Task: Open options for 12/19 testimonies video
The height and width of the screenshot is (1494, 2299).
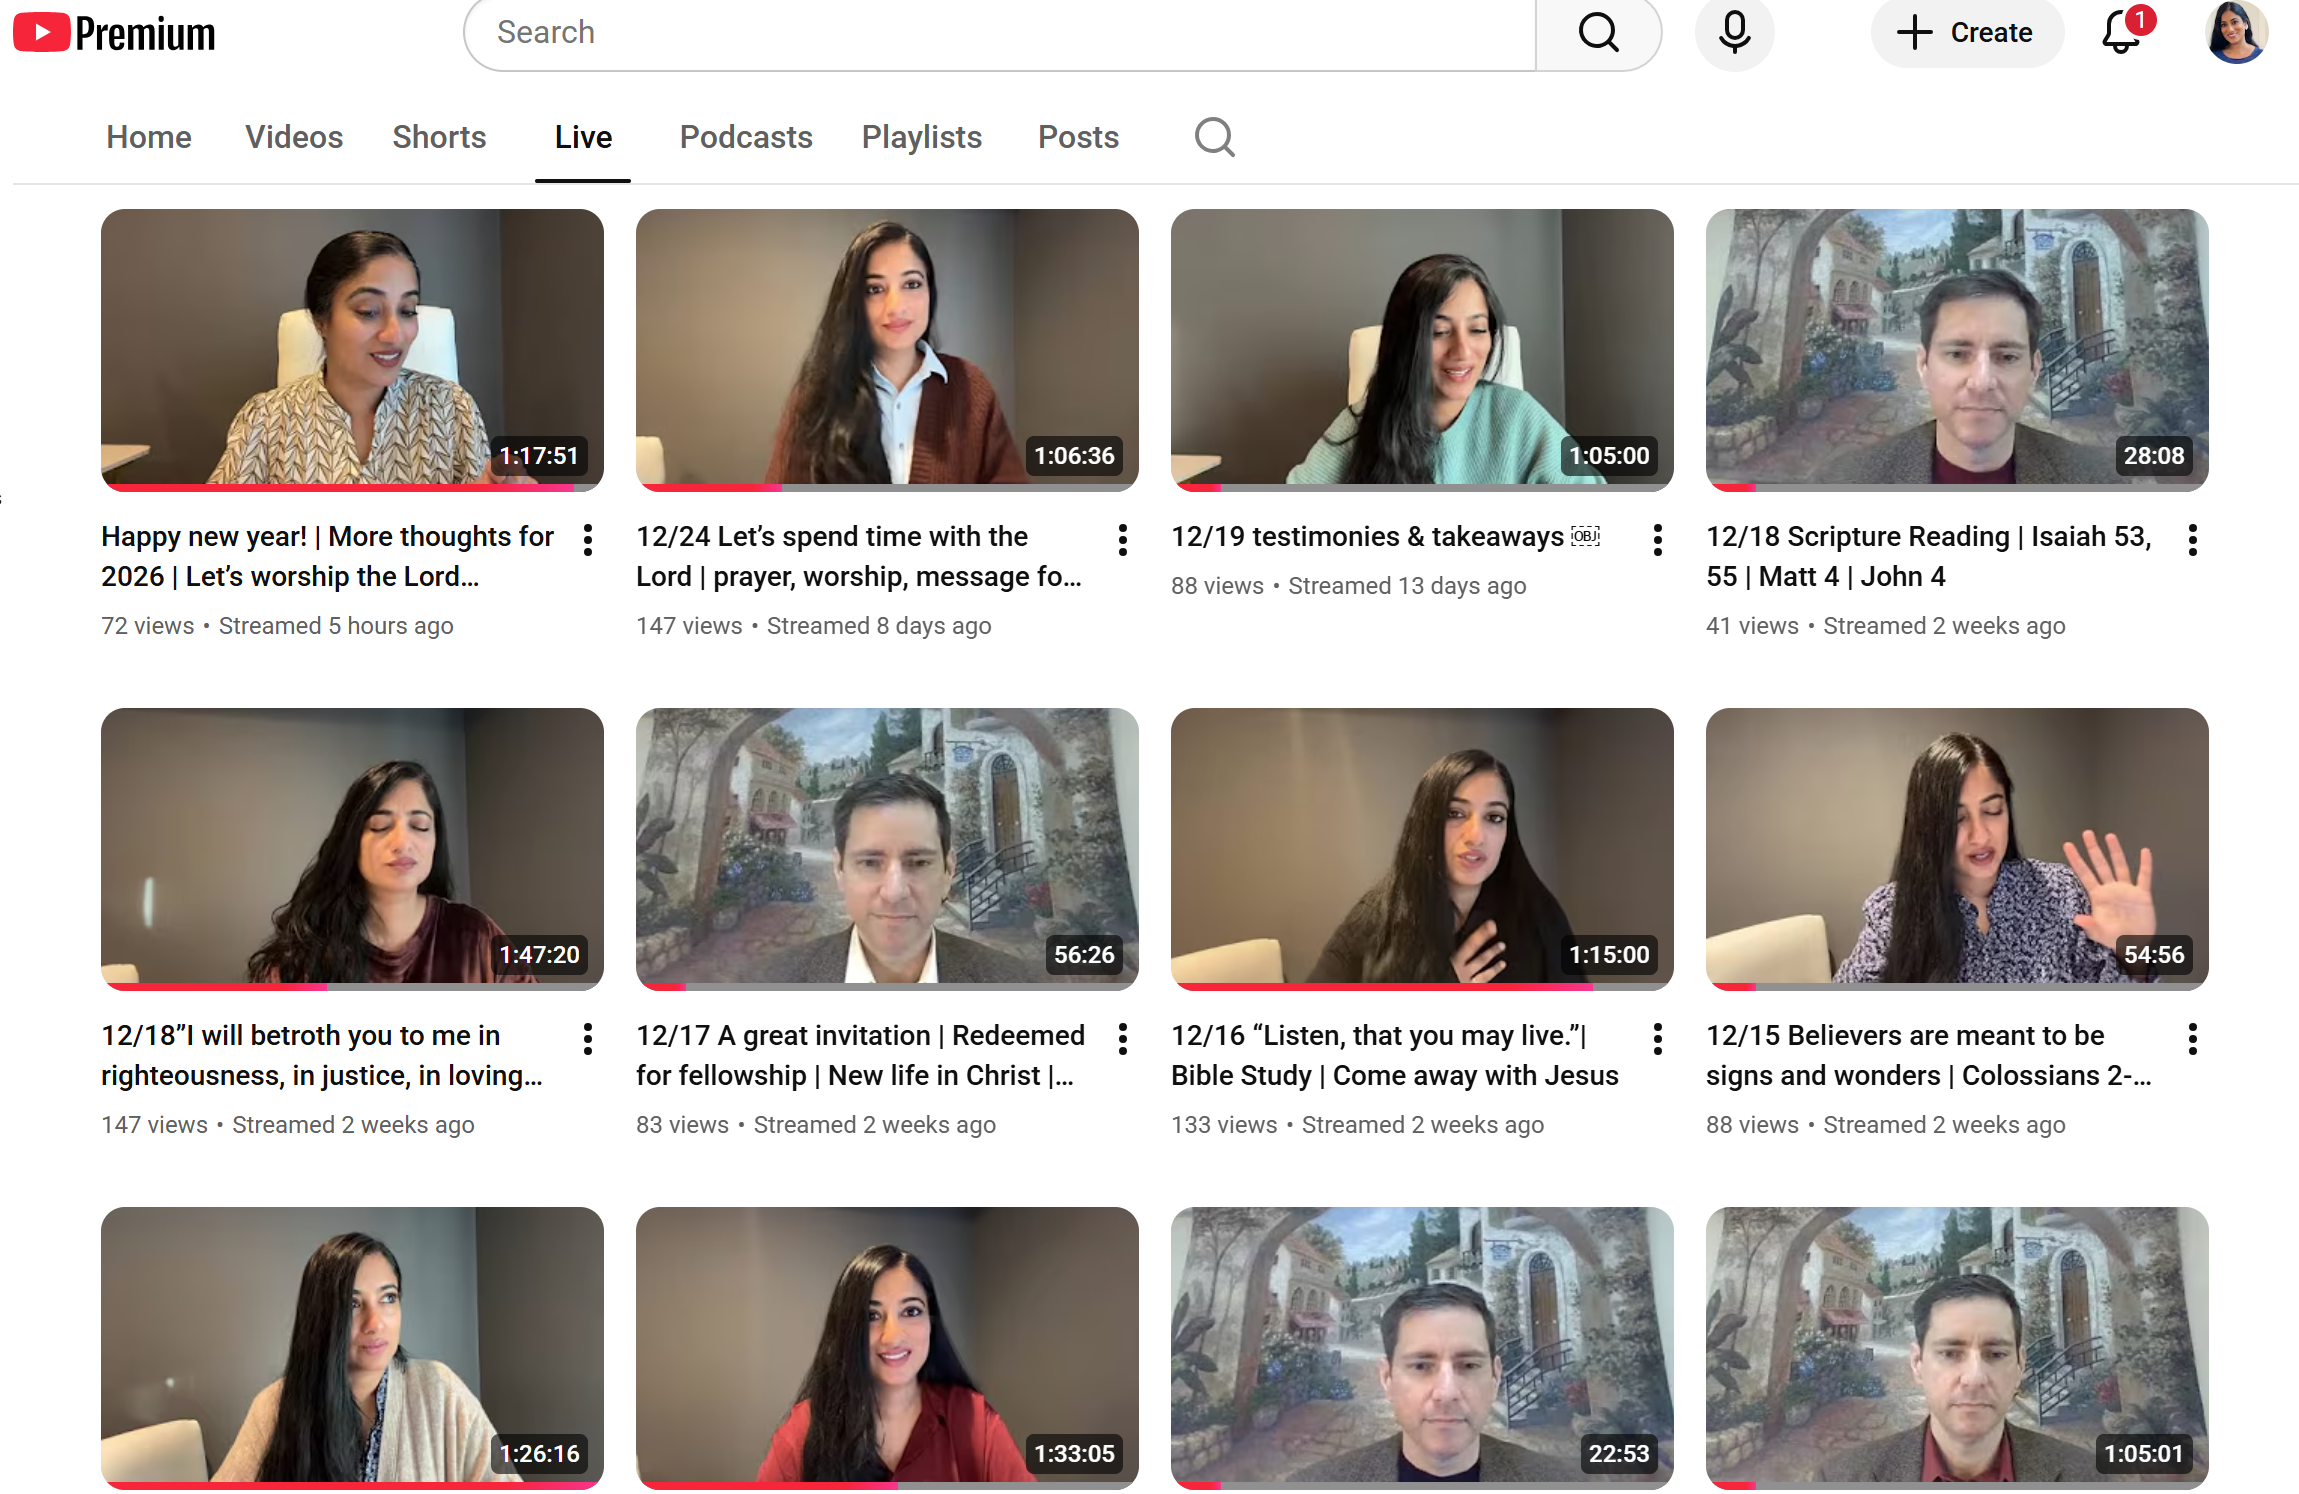Action: pos(1657,540)
